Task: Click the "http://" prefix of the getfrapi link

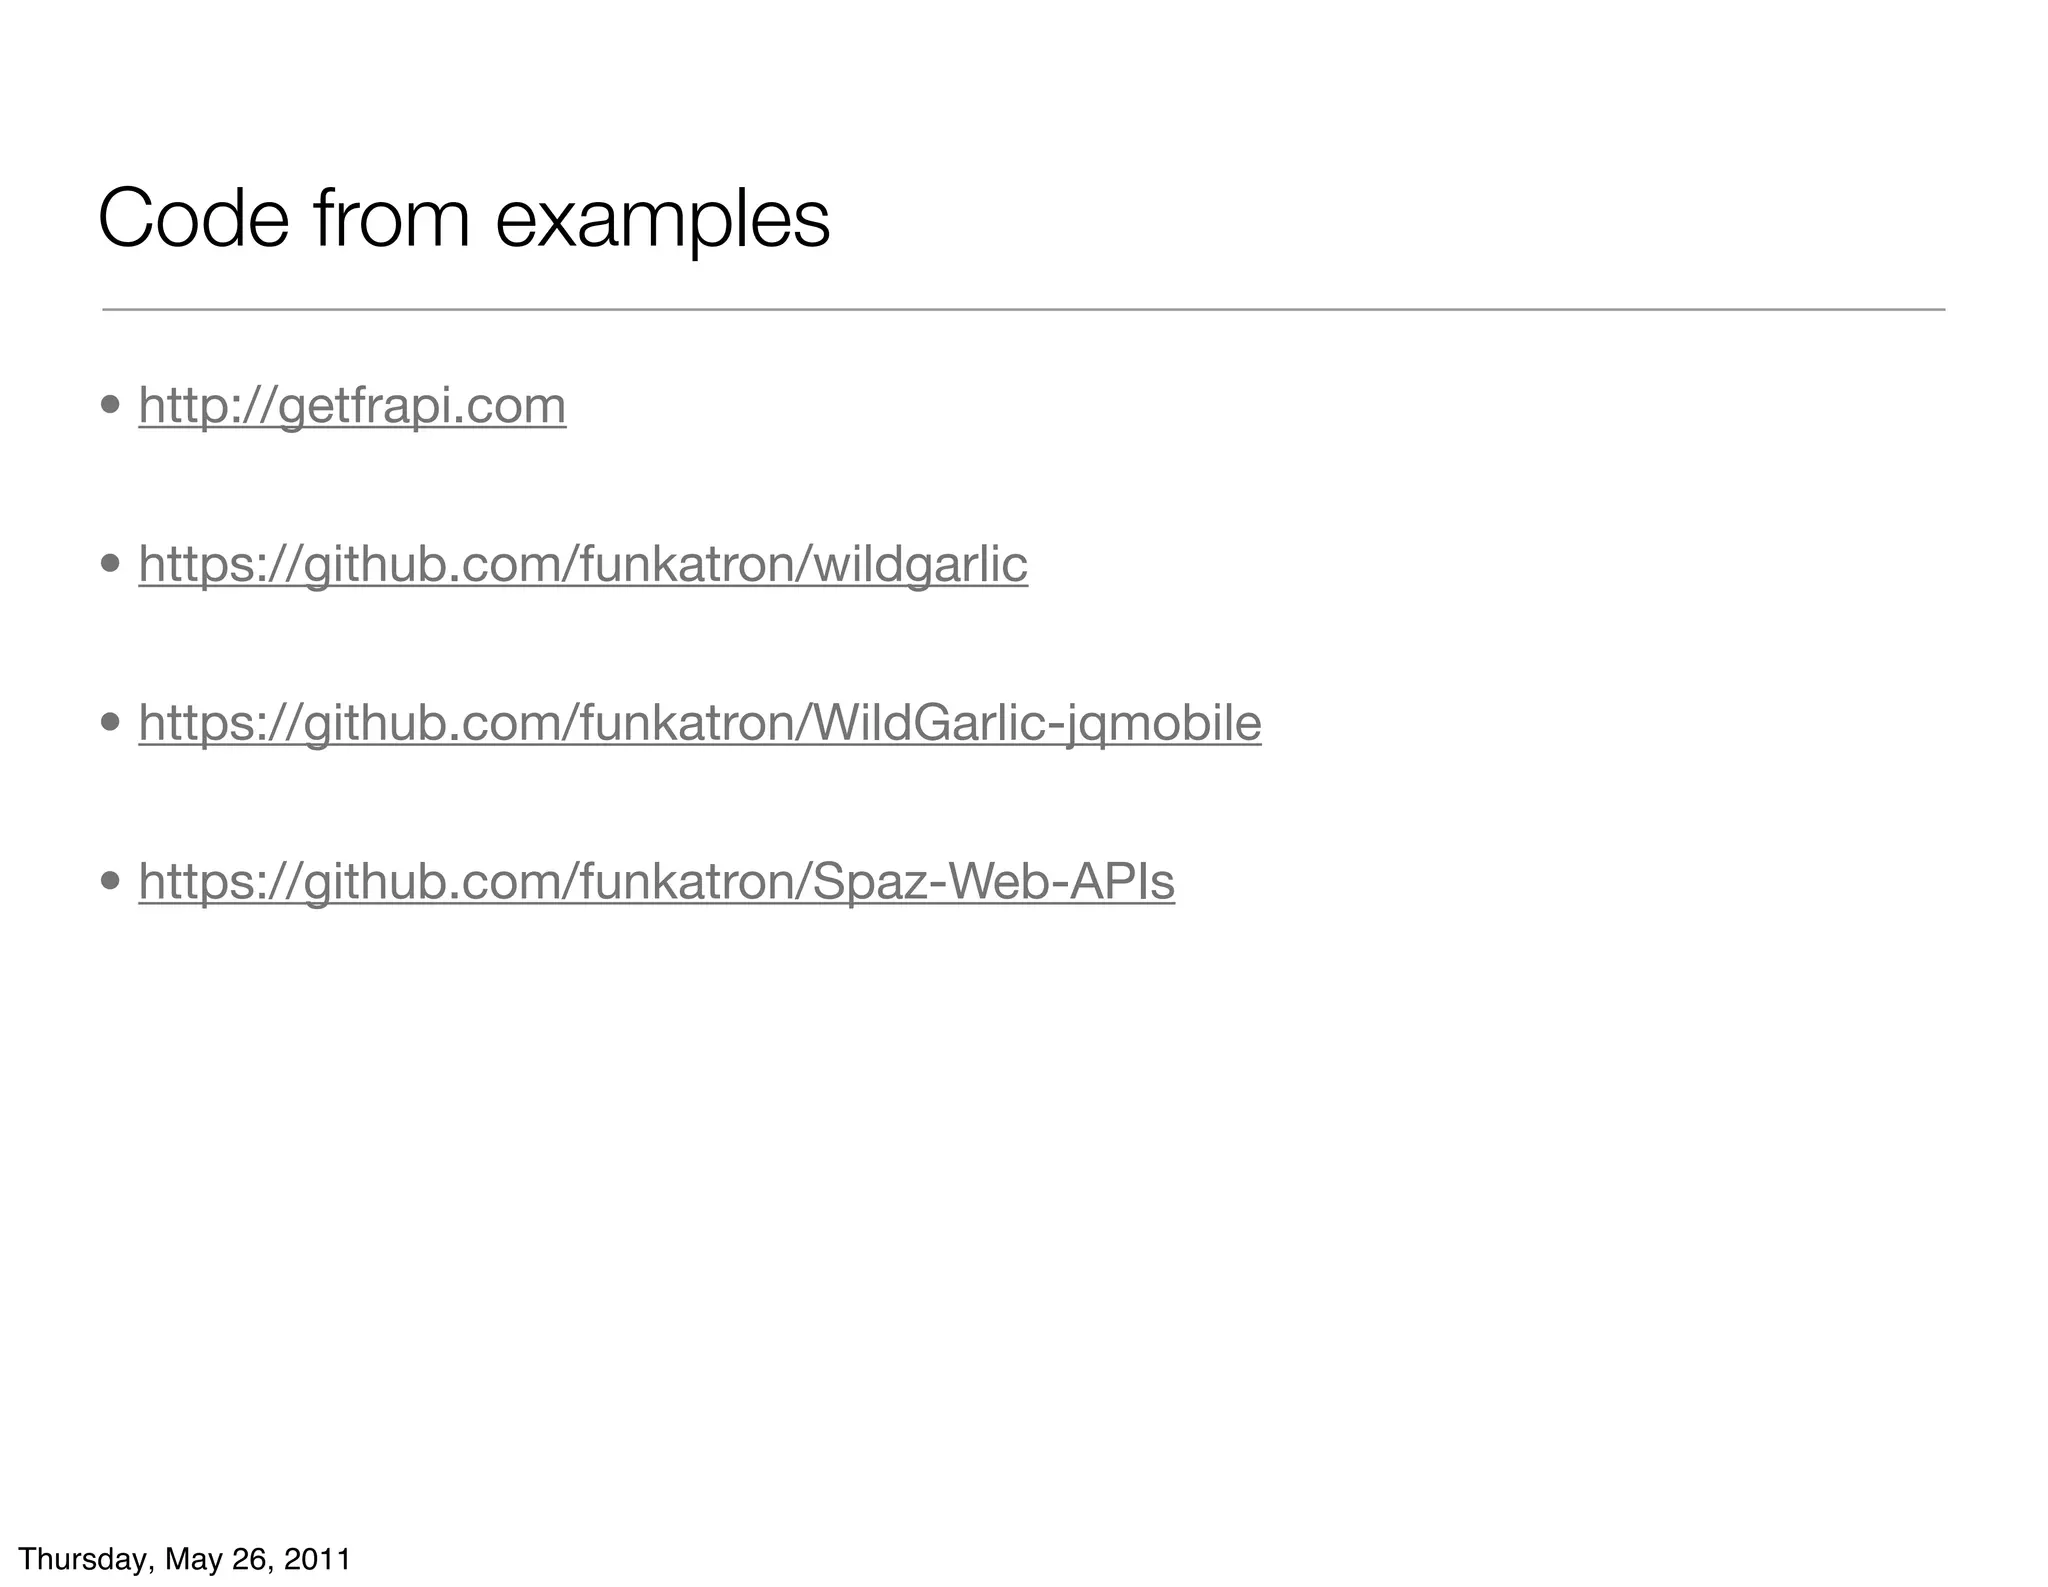Action: click(207, 406)
